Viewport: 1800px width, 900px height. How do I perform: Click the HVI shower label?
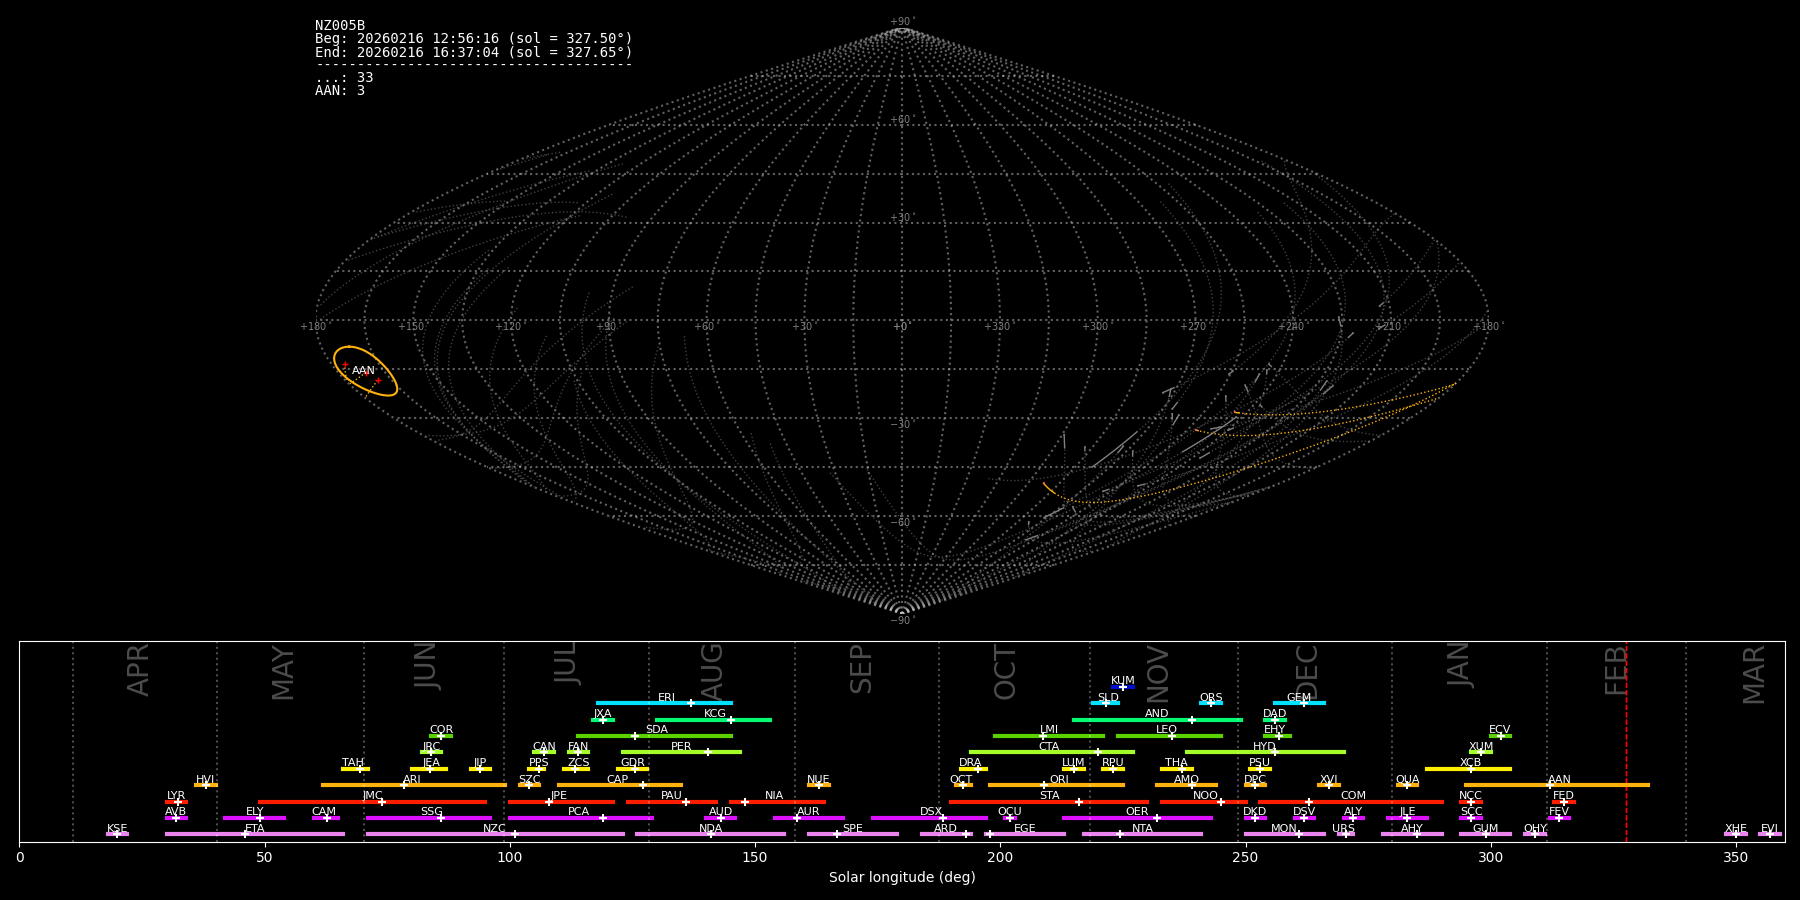[x=205, y=780]
